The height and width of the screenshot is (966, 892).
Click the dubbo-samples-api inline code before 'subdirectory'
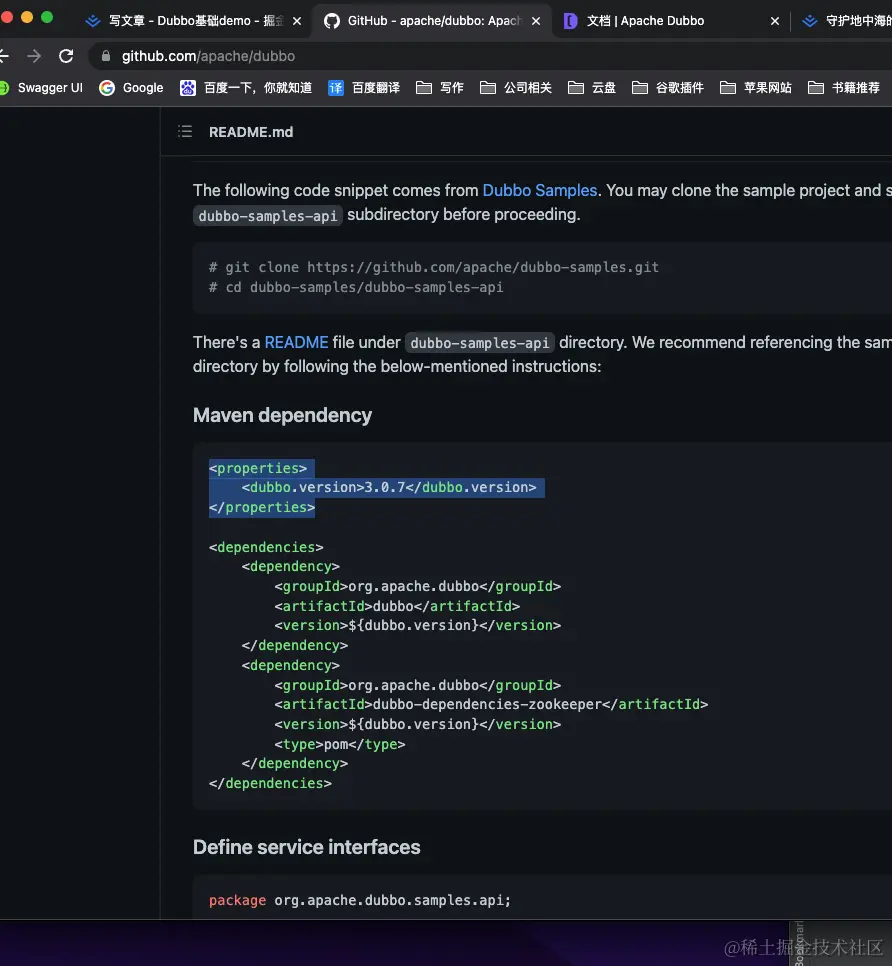[267, 216]
